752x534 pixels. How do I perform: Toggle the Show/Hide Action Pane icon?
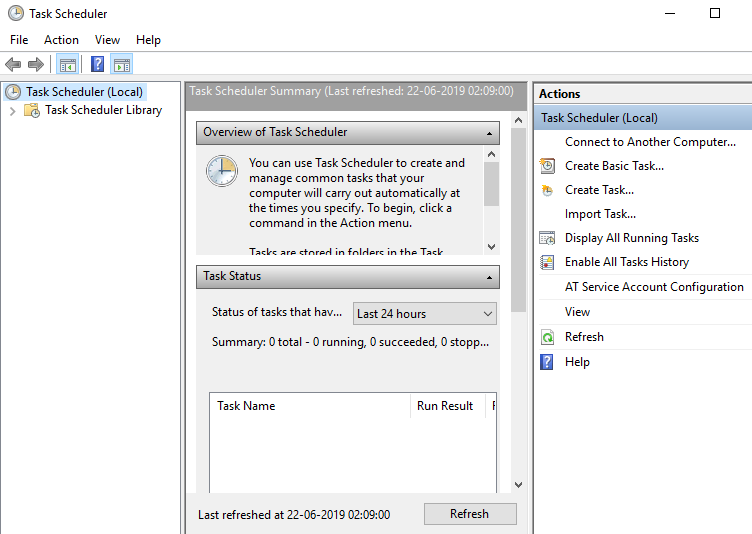121,65
